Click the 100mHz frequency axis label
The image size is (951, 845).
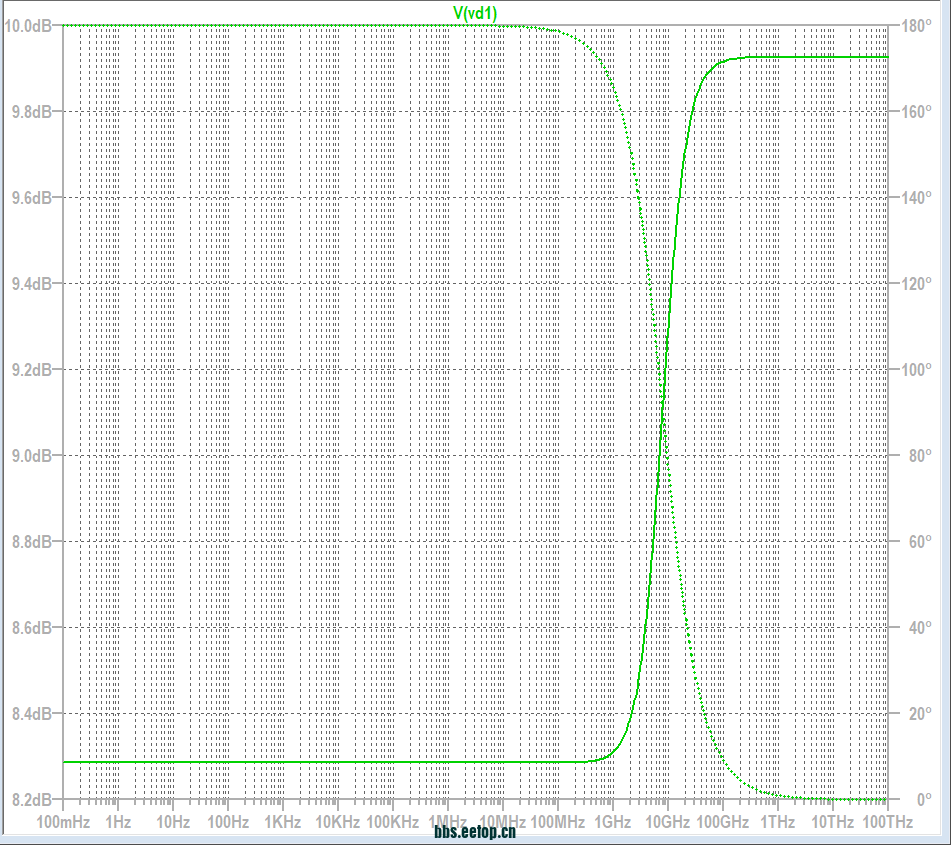pos(64,822)
